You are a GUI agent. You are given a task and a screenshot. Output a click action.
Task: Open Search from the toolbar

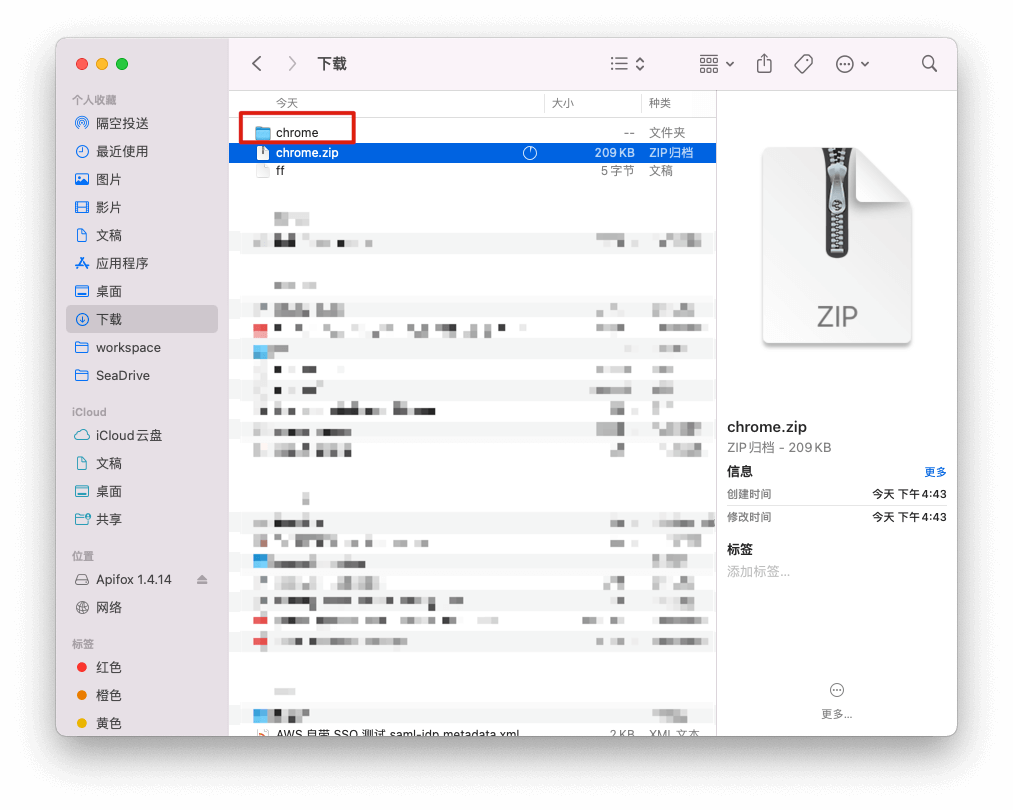(929, 63)
